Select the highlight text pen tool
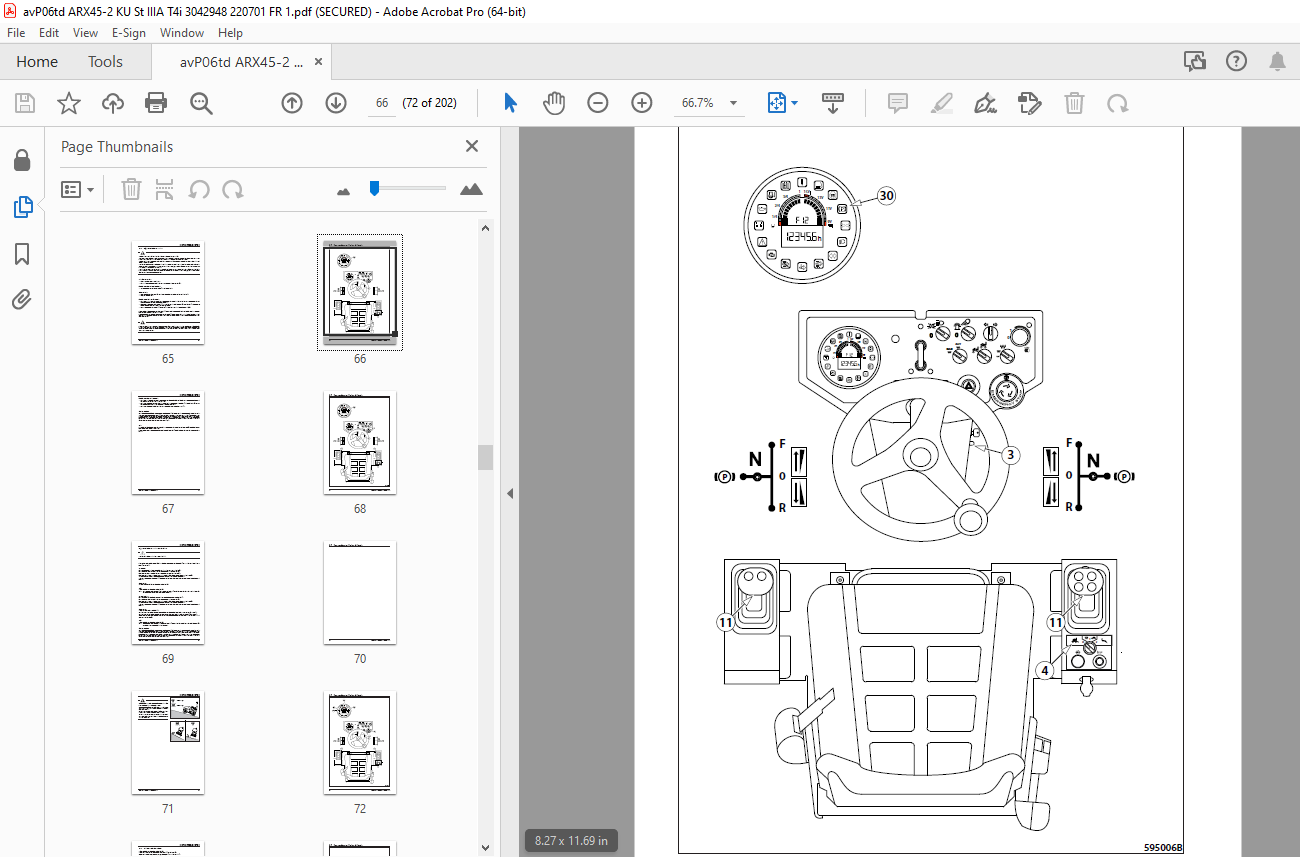The height and width of the screenshot is (857, 1300). pyautogui.click(x=941, y=103)
